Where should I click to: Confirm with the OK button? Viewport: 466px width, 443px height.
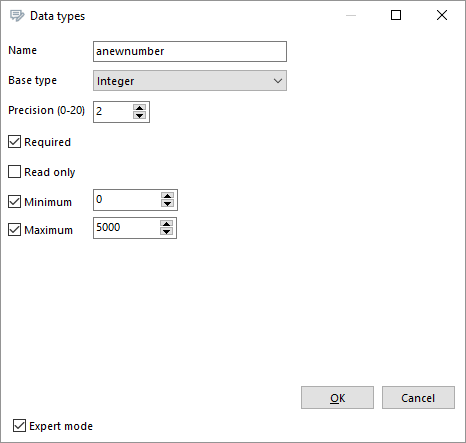[337, 398]
